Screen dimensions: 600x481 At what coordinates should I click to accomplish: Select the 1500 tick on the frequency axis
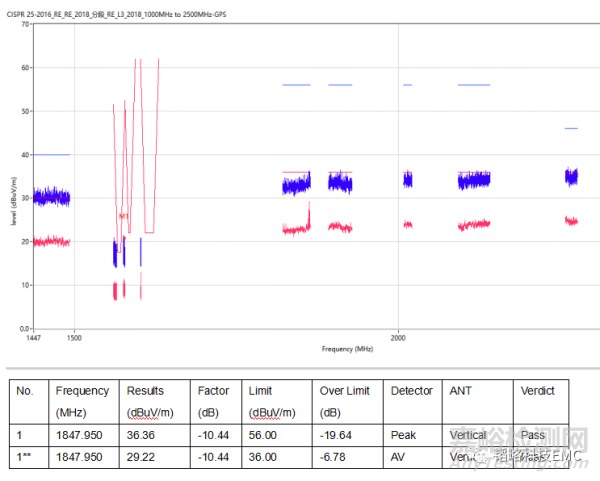coord(73,337)
